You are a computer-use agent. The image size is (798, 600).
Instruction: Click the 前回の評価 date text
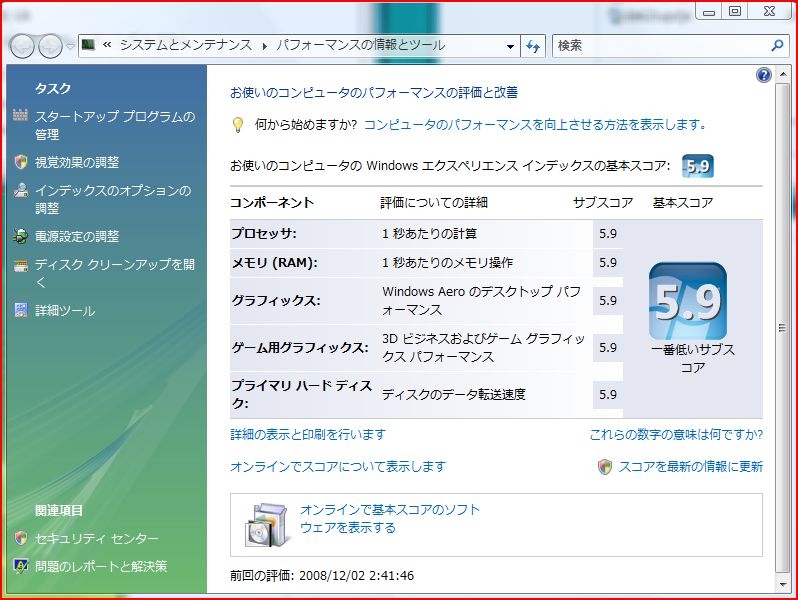322,576
